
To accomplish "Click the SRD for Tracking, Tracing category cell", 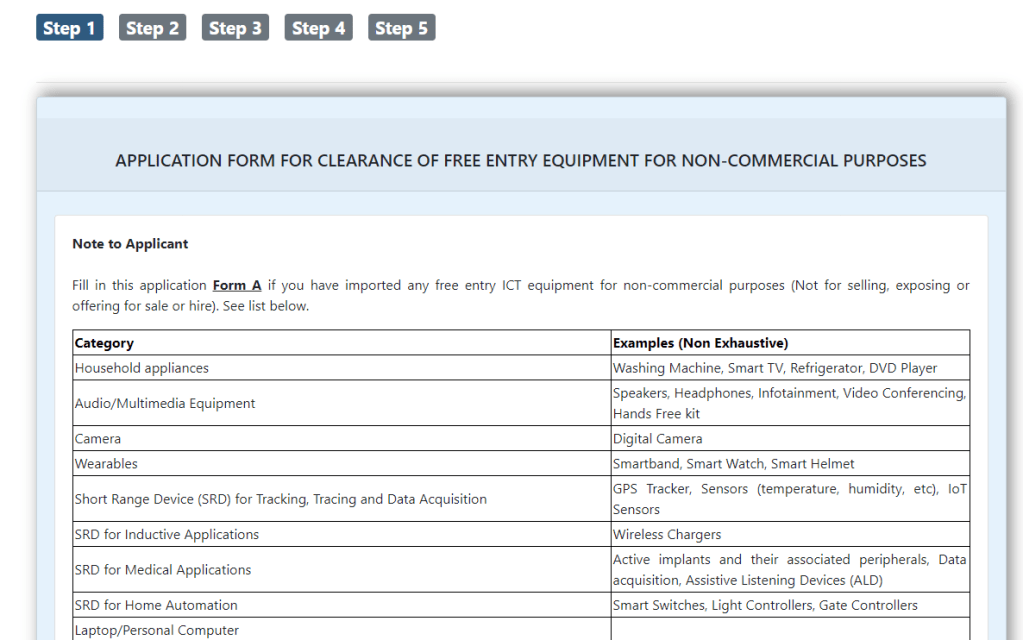I will [280, 499].
